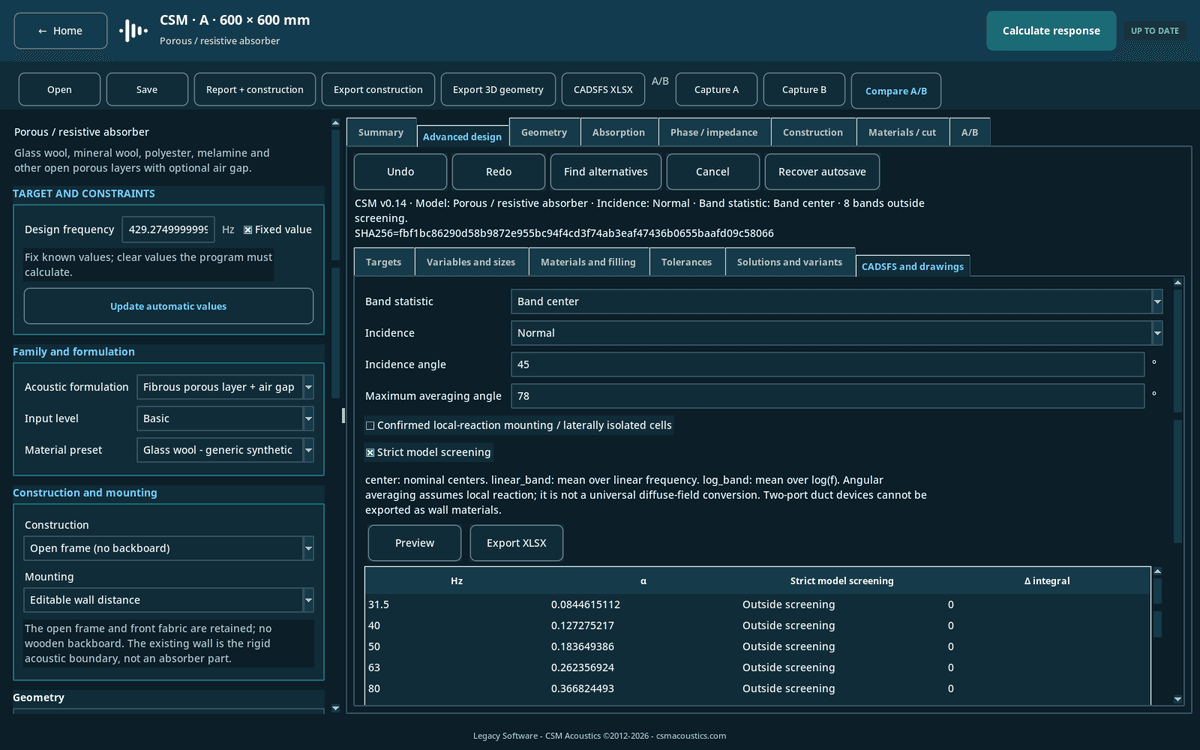
Task: Click the Redo button
Action: point(498,172)
